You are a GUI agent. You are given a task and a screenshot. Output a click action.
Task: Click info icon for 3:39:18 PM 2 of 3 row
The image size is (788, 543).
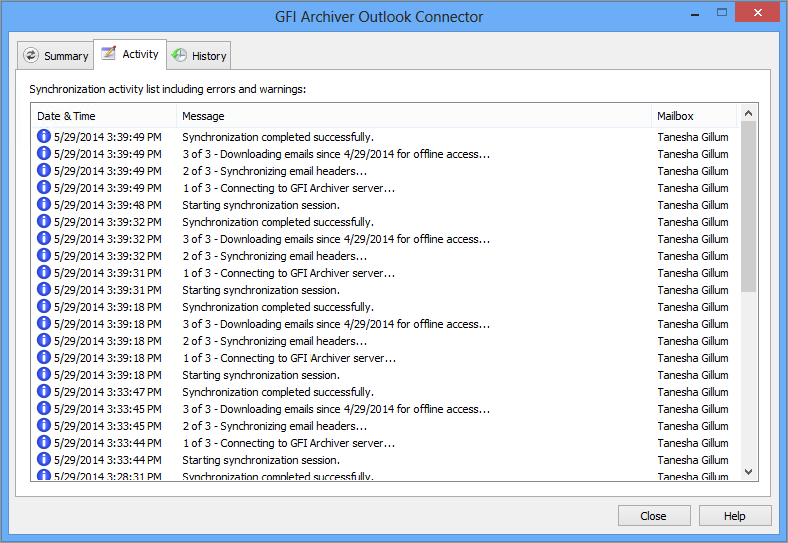[44, 340]
